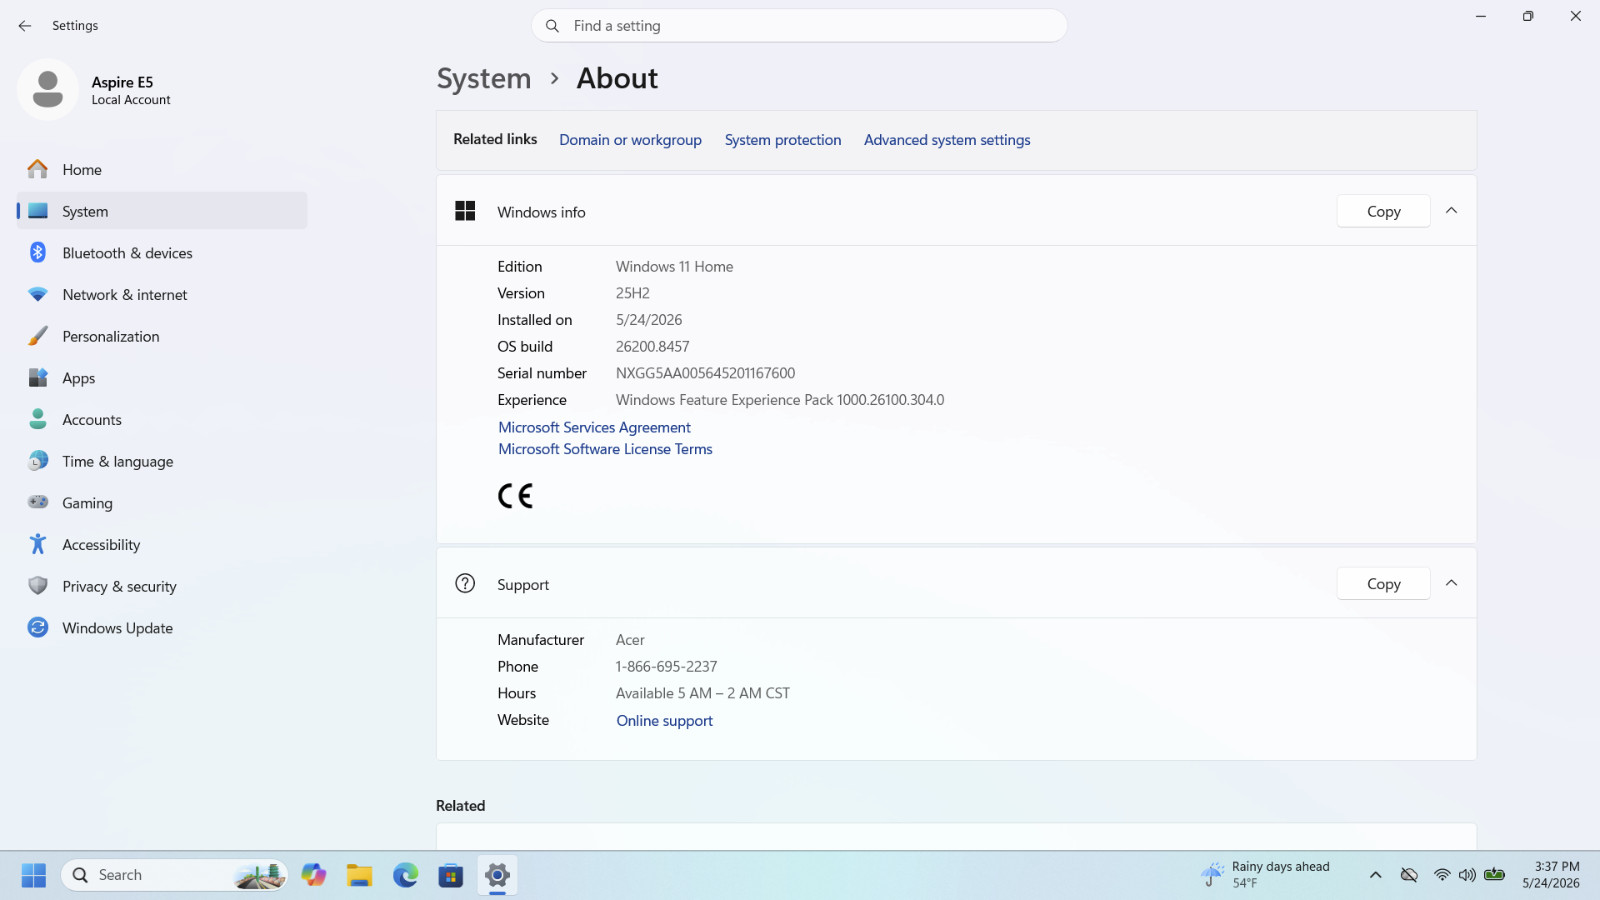
Task: Copy the Support details
Action: click(x=1384, y=584)
